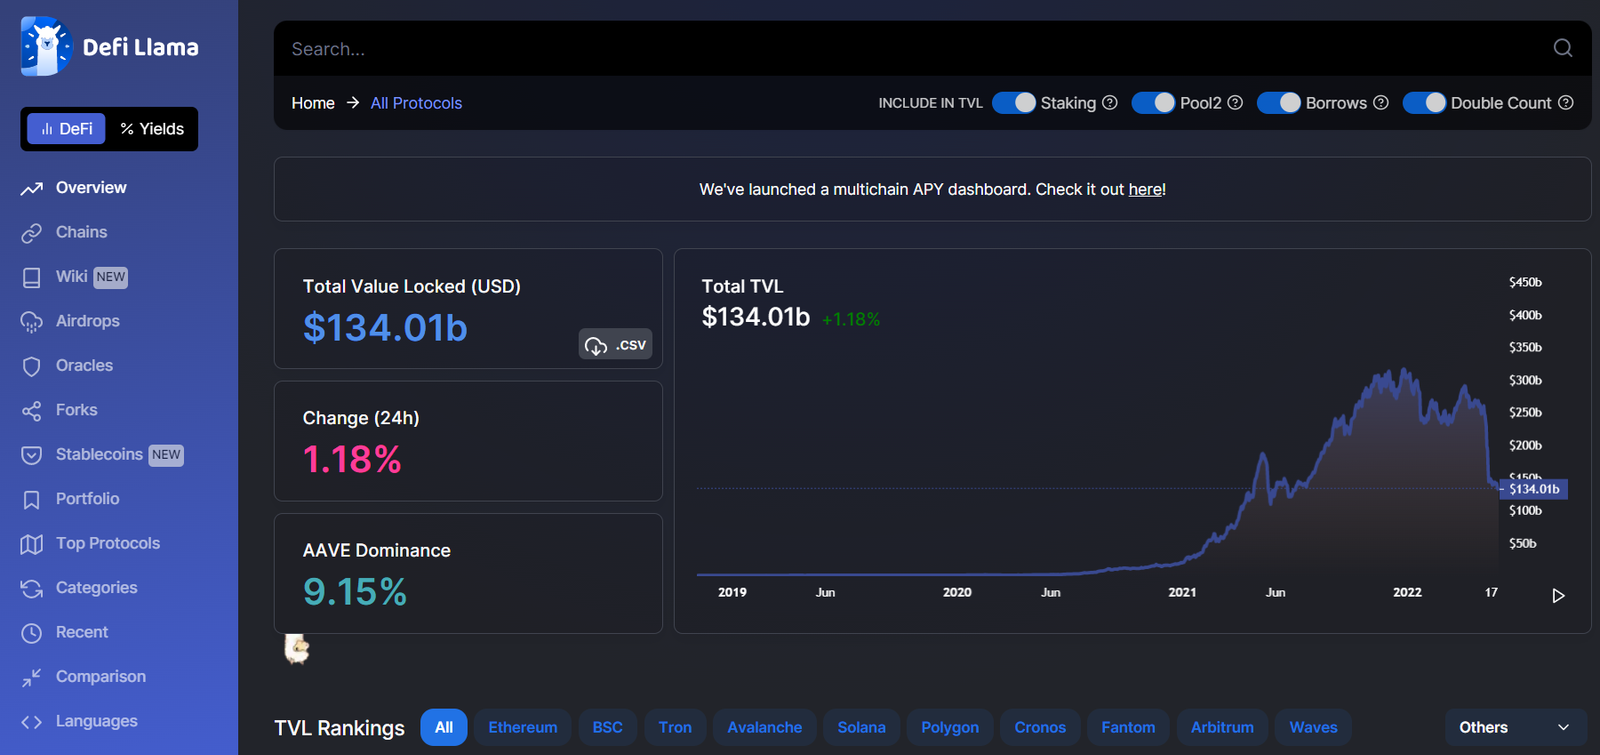Click the Chains link icon in sidebar
The height and width of the screenshot is (755, 1600).
32,232
